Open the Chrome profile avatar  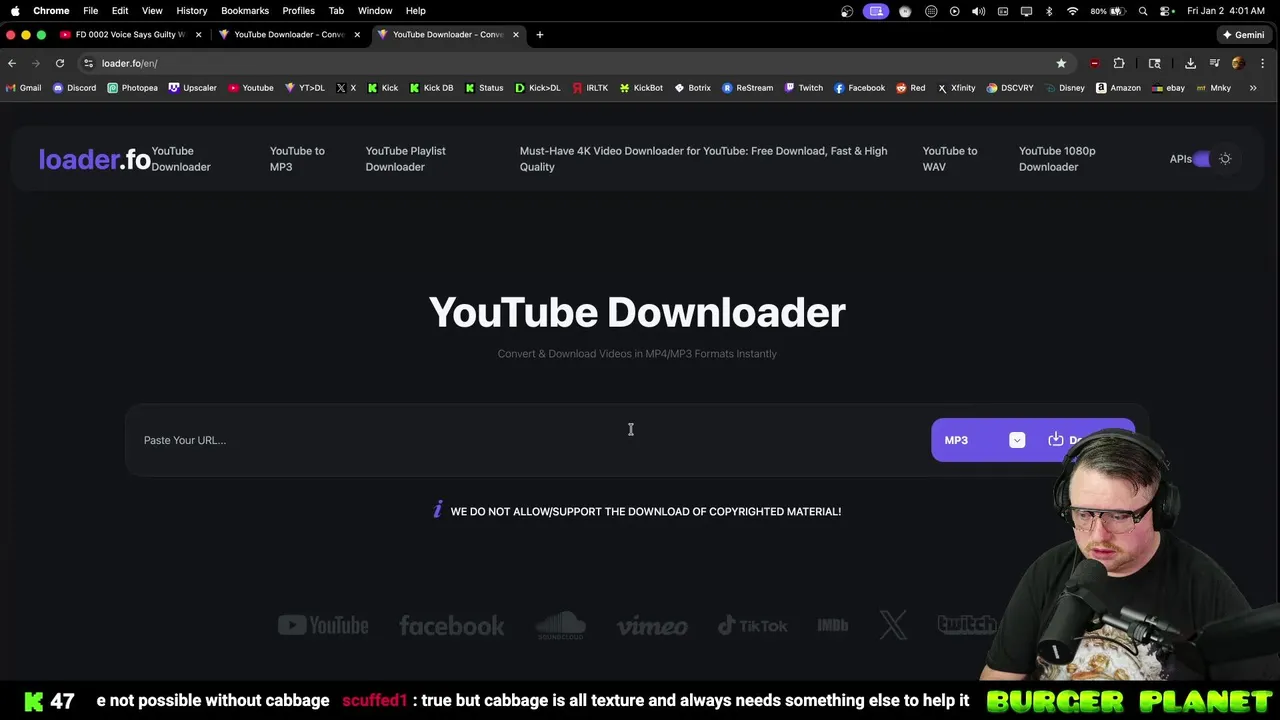pos(1238,63)
